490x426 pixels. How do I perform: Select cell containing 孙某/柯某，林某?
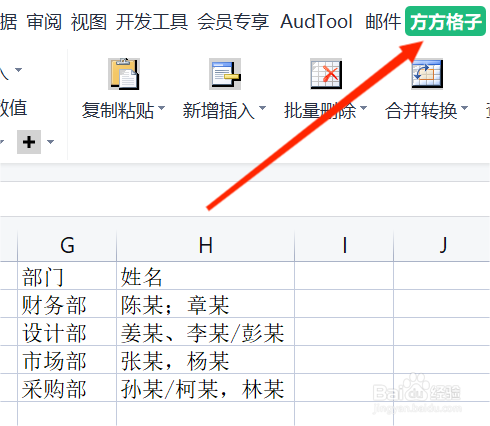click(x=205, y=388)
